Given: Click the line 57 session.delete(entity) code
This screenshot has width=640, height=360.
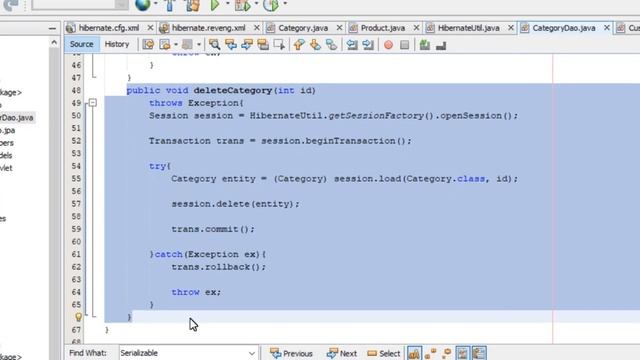Looking at the screenshot, I should [235, 204].
